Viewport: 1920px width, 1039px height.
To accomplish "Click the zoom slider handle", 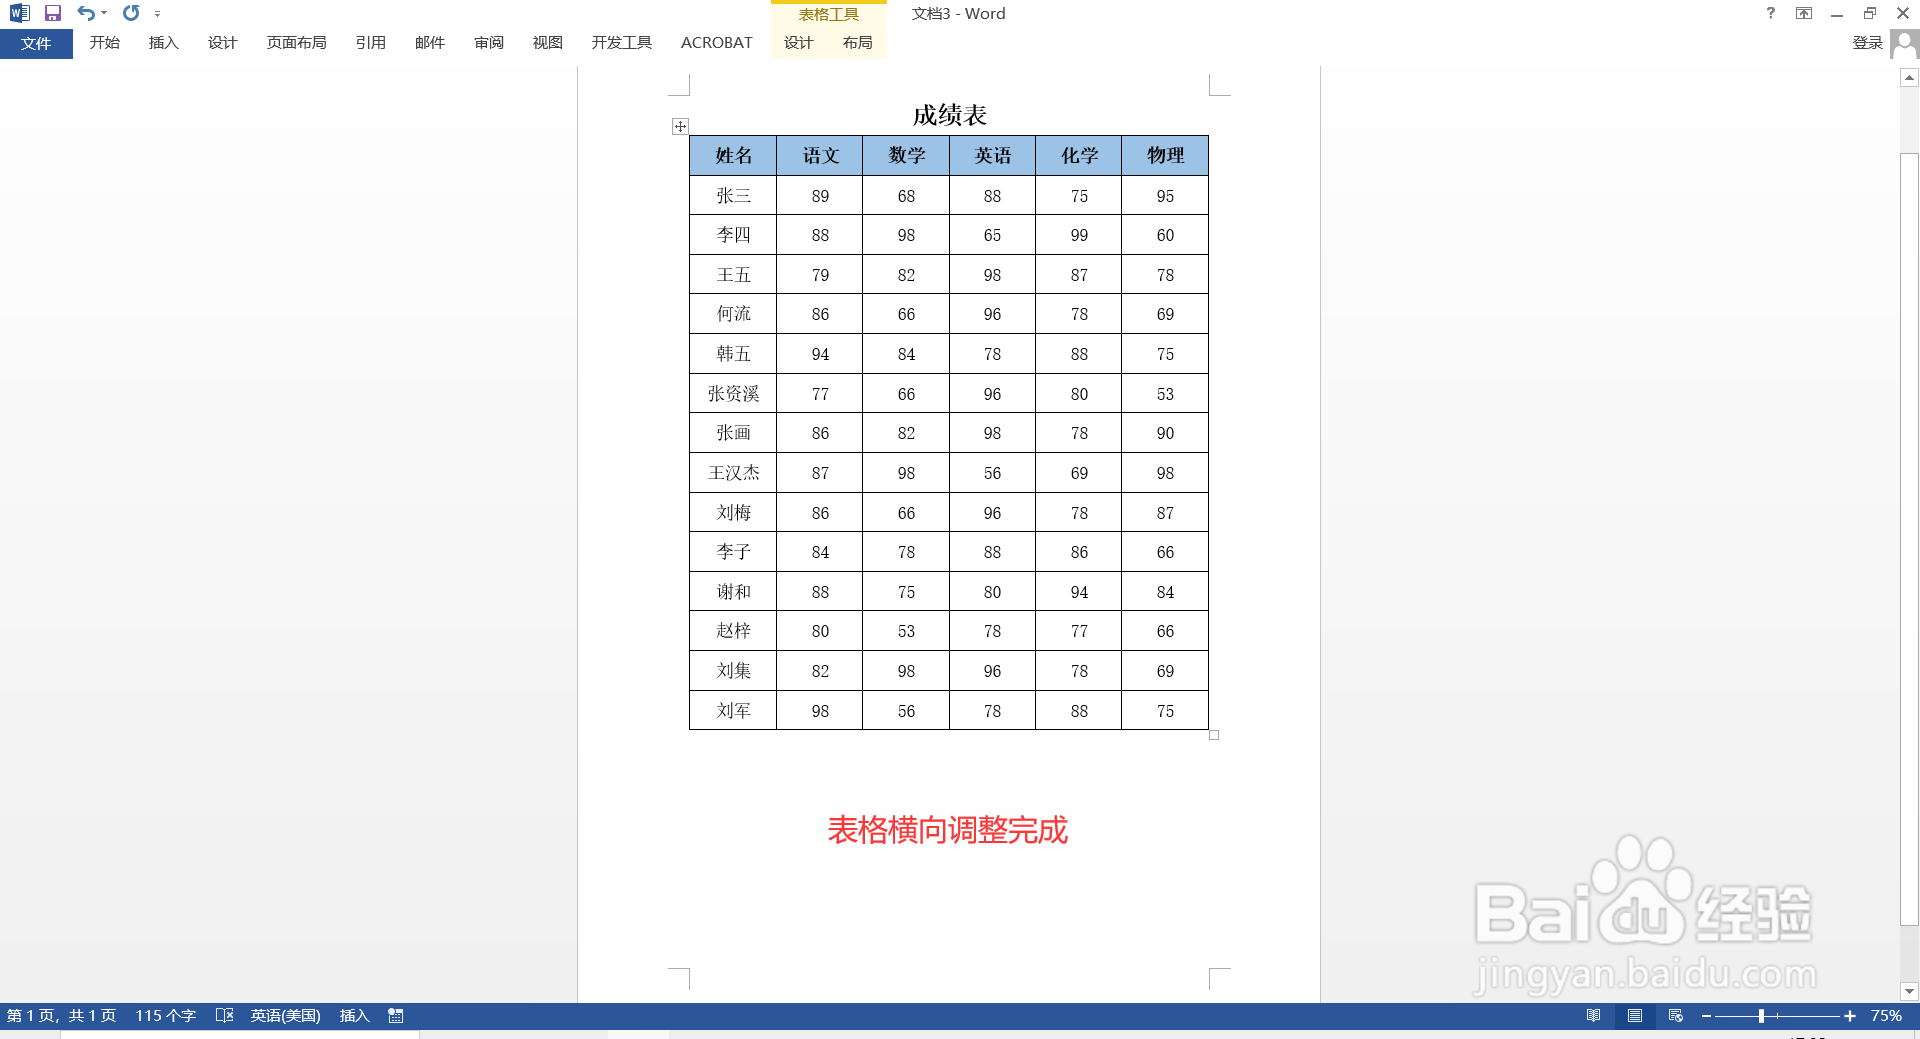I will tap(1761, 1016).
